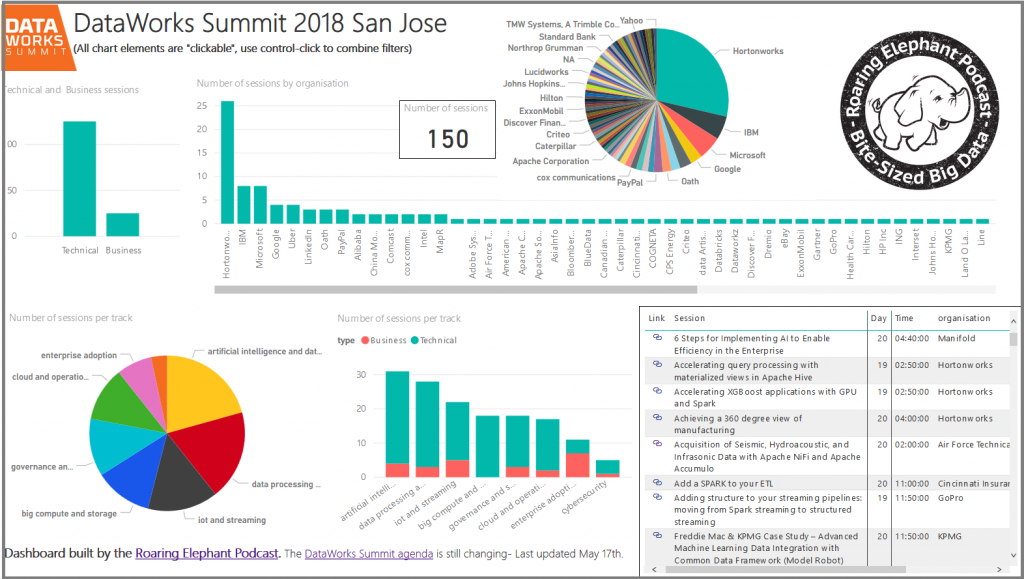This screenshot has height=579, width=1024.
Task: Open the Roaring Elephant Podcast hyperlink
Action: click(x=206, y=553)
